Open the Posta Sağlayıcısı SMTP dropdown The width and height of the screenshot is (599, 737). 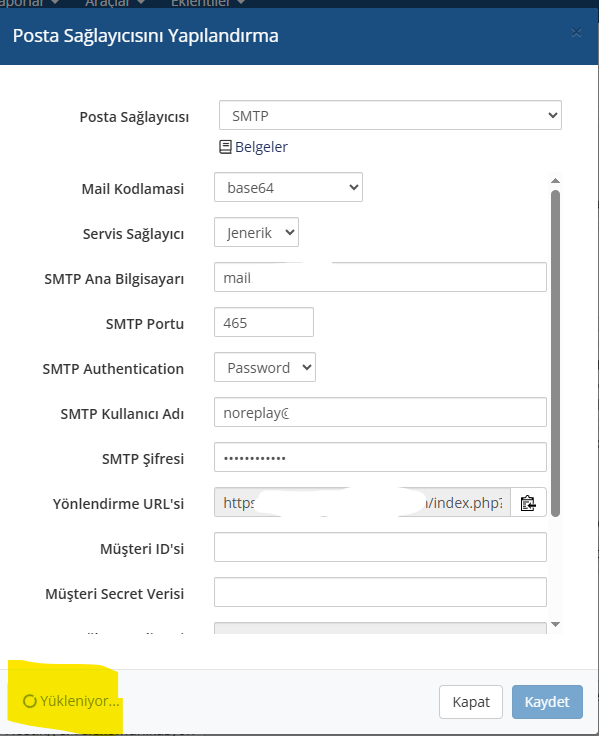(390, 115)
